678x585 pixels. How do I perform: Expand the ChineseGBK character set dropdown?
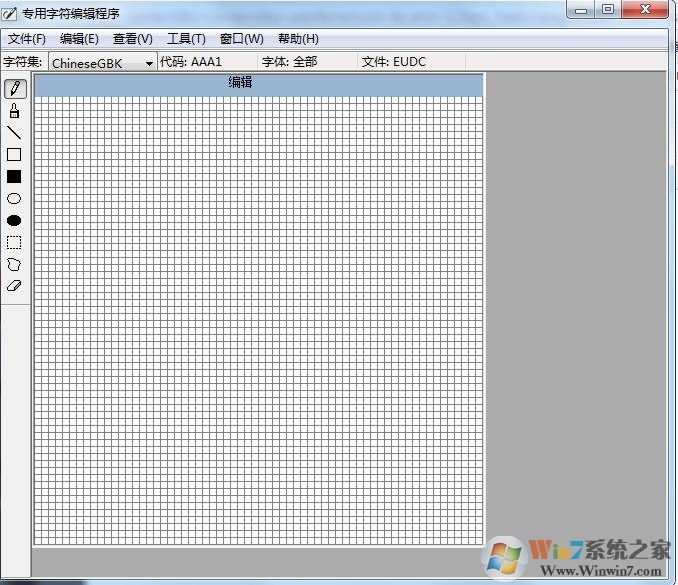coord(150,63)
